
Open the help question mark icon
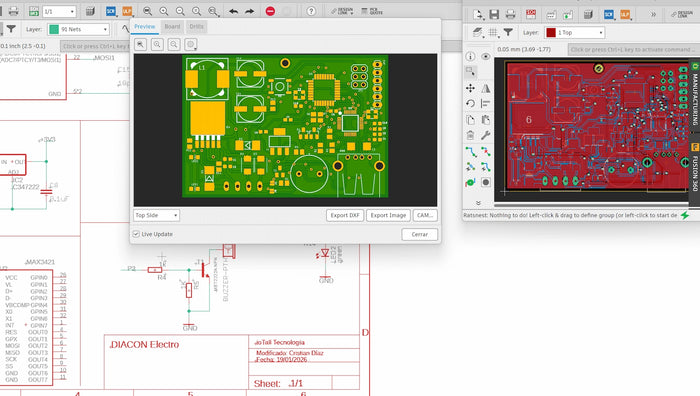point(311,11)
